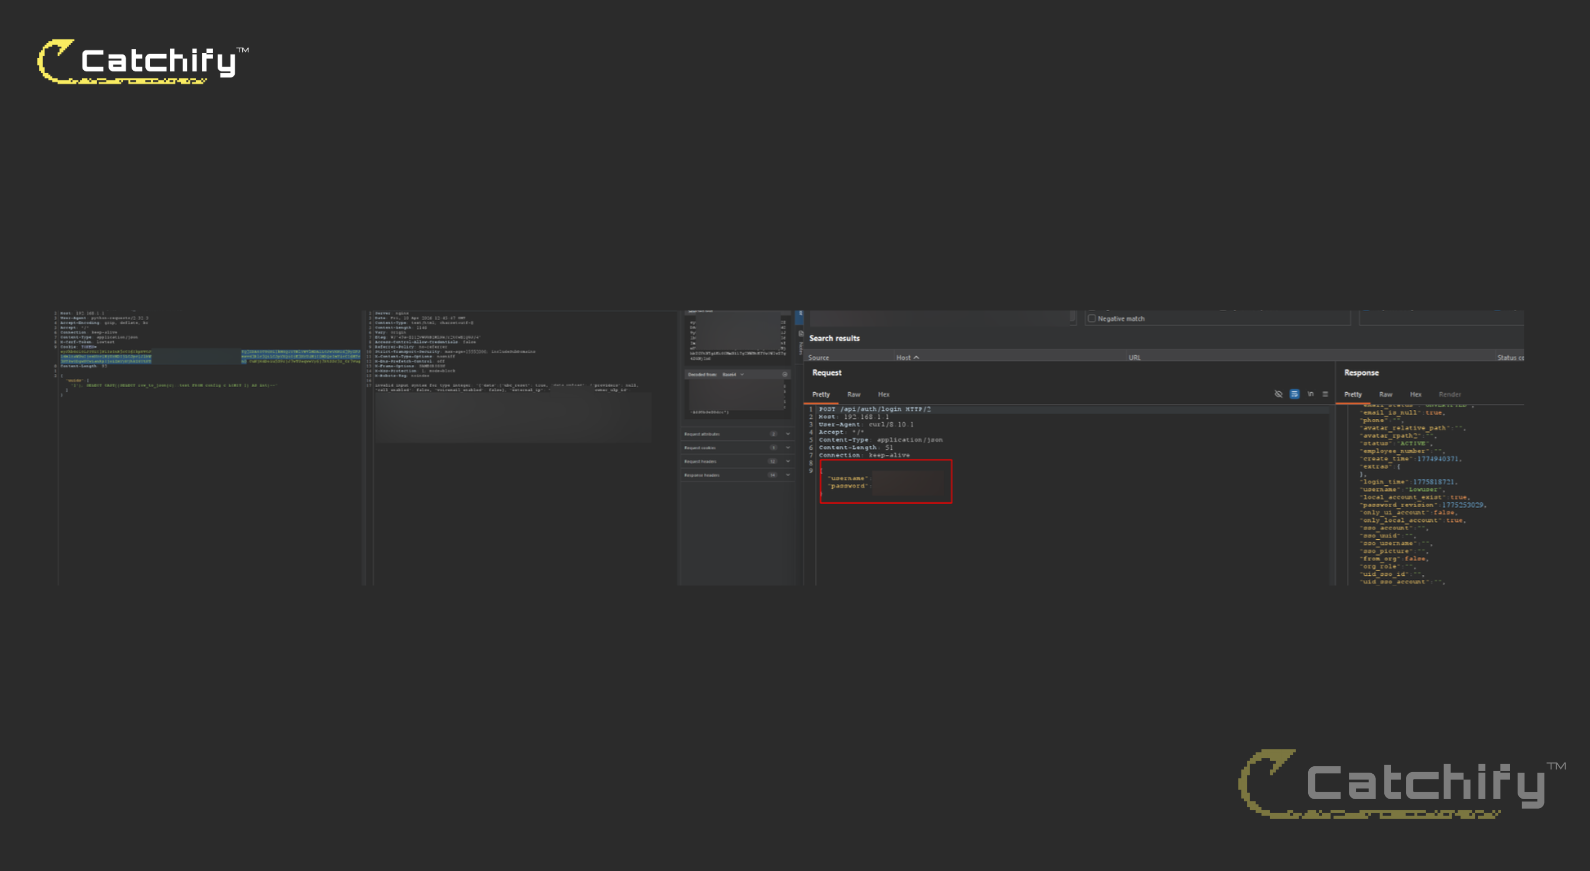
Task: Sort search results by Host column
Action: click(x=907, y=357)
